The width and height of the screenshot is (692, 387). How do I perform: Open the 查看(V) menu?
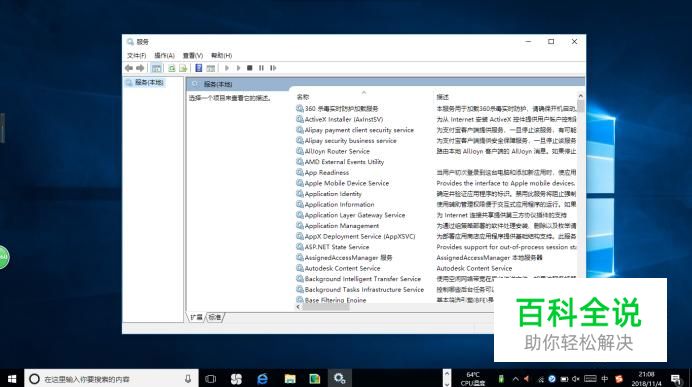(x=193, y=55)
